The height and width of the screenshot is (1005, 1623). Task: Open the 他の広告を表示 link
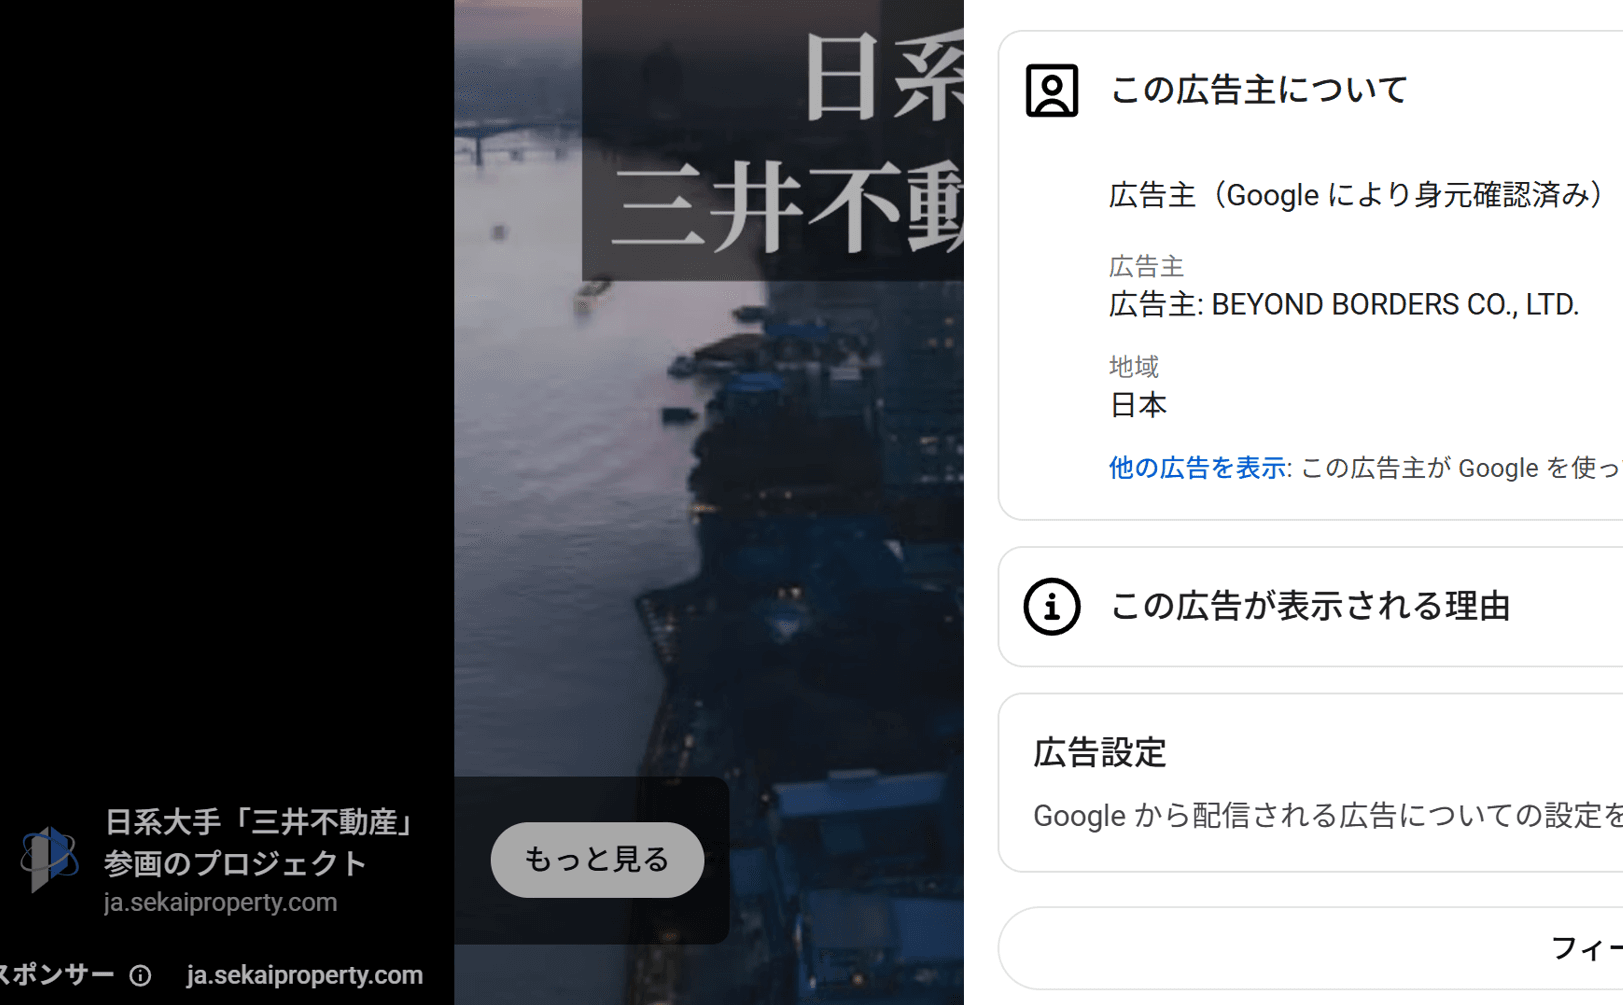[x=1196, y=467]
